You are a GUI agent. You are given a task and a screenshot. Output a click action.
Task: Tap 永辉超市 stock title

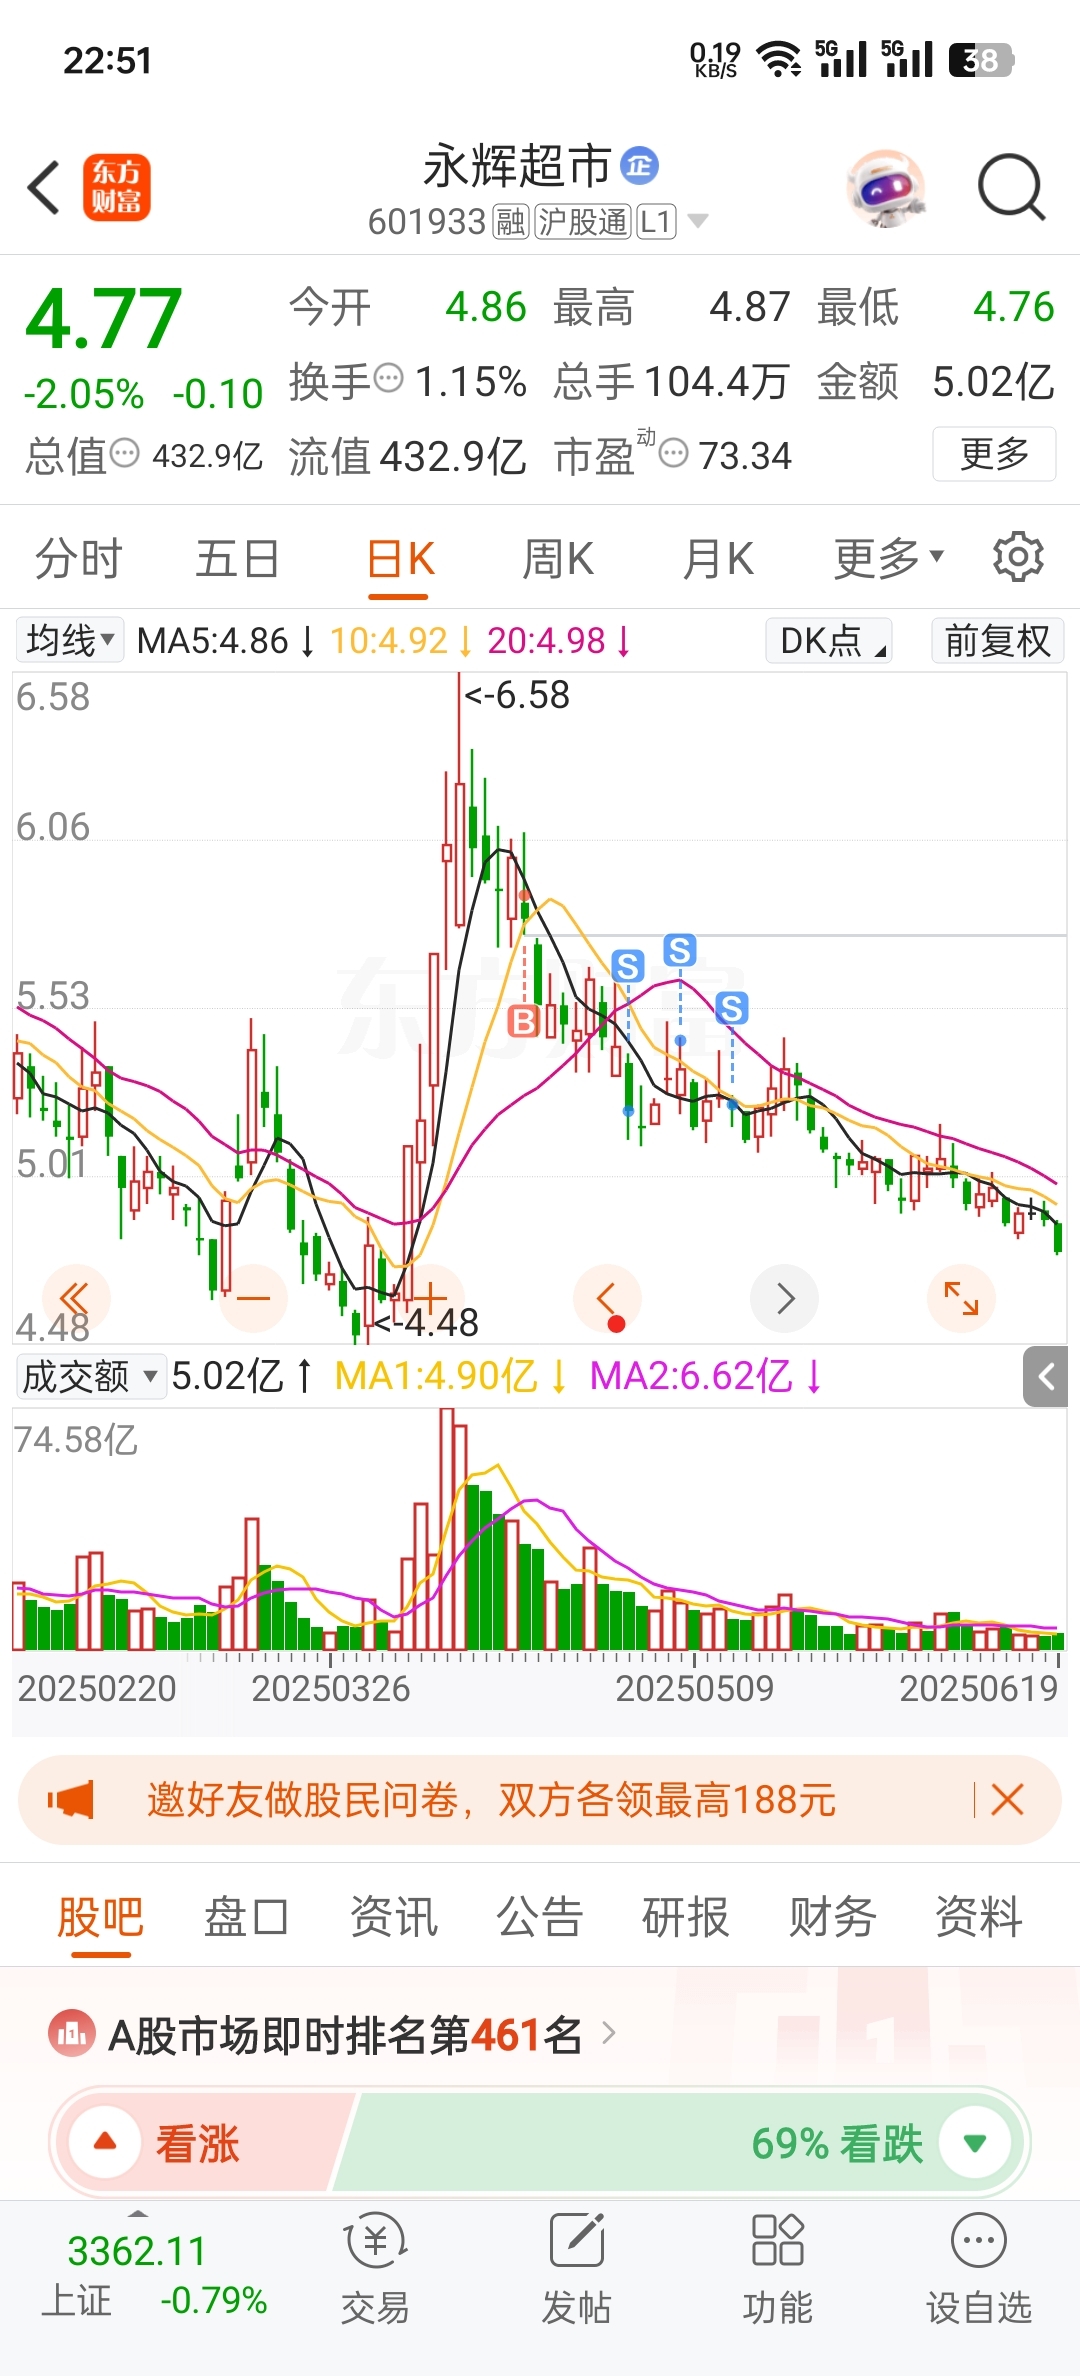[x=517, y=165]
